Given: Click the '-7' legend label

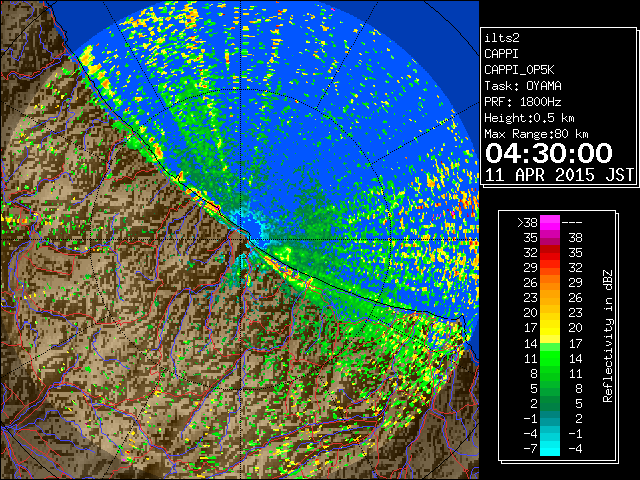Looking at the screenshot, I should (x=530, y=449).
